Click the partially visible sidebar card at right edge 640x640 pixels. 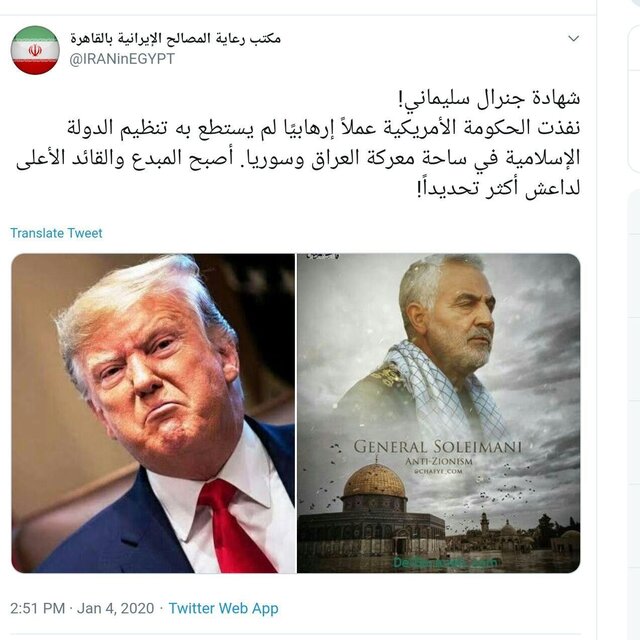[x=633, y=100]
